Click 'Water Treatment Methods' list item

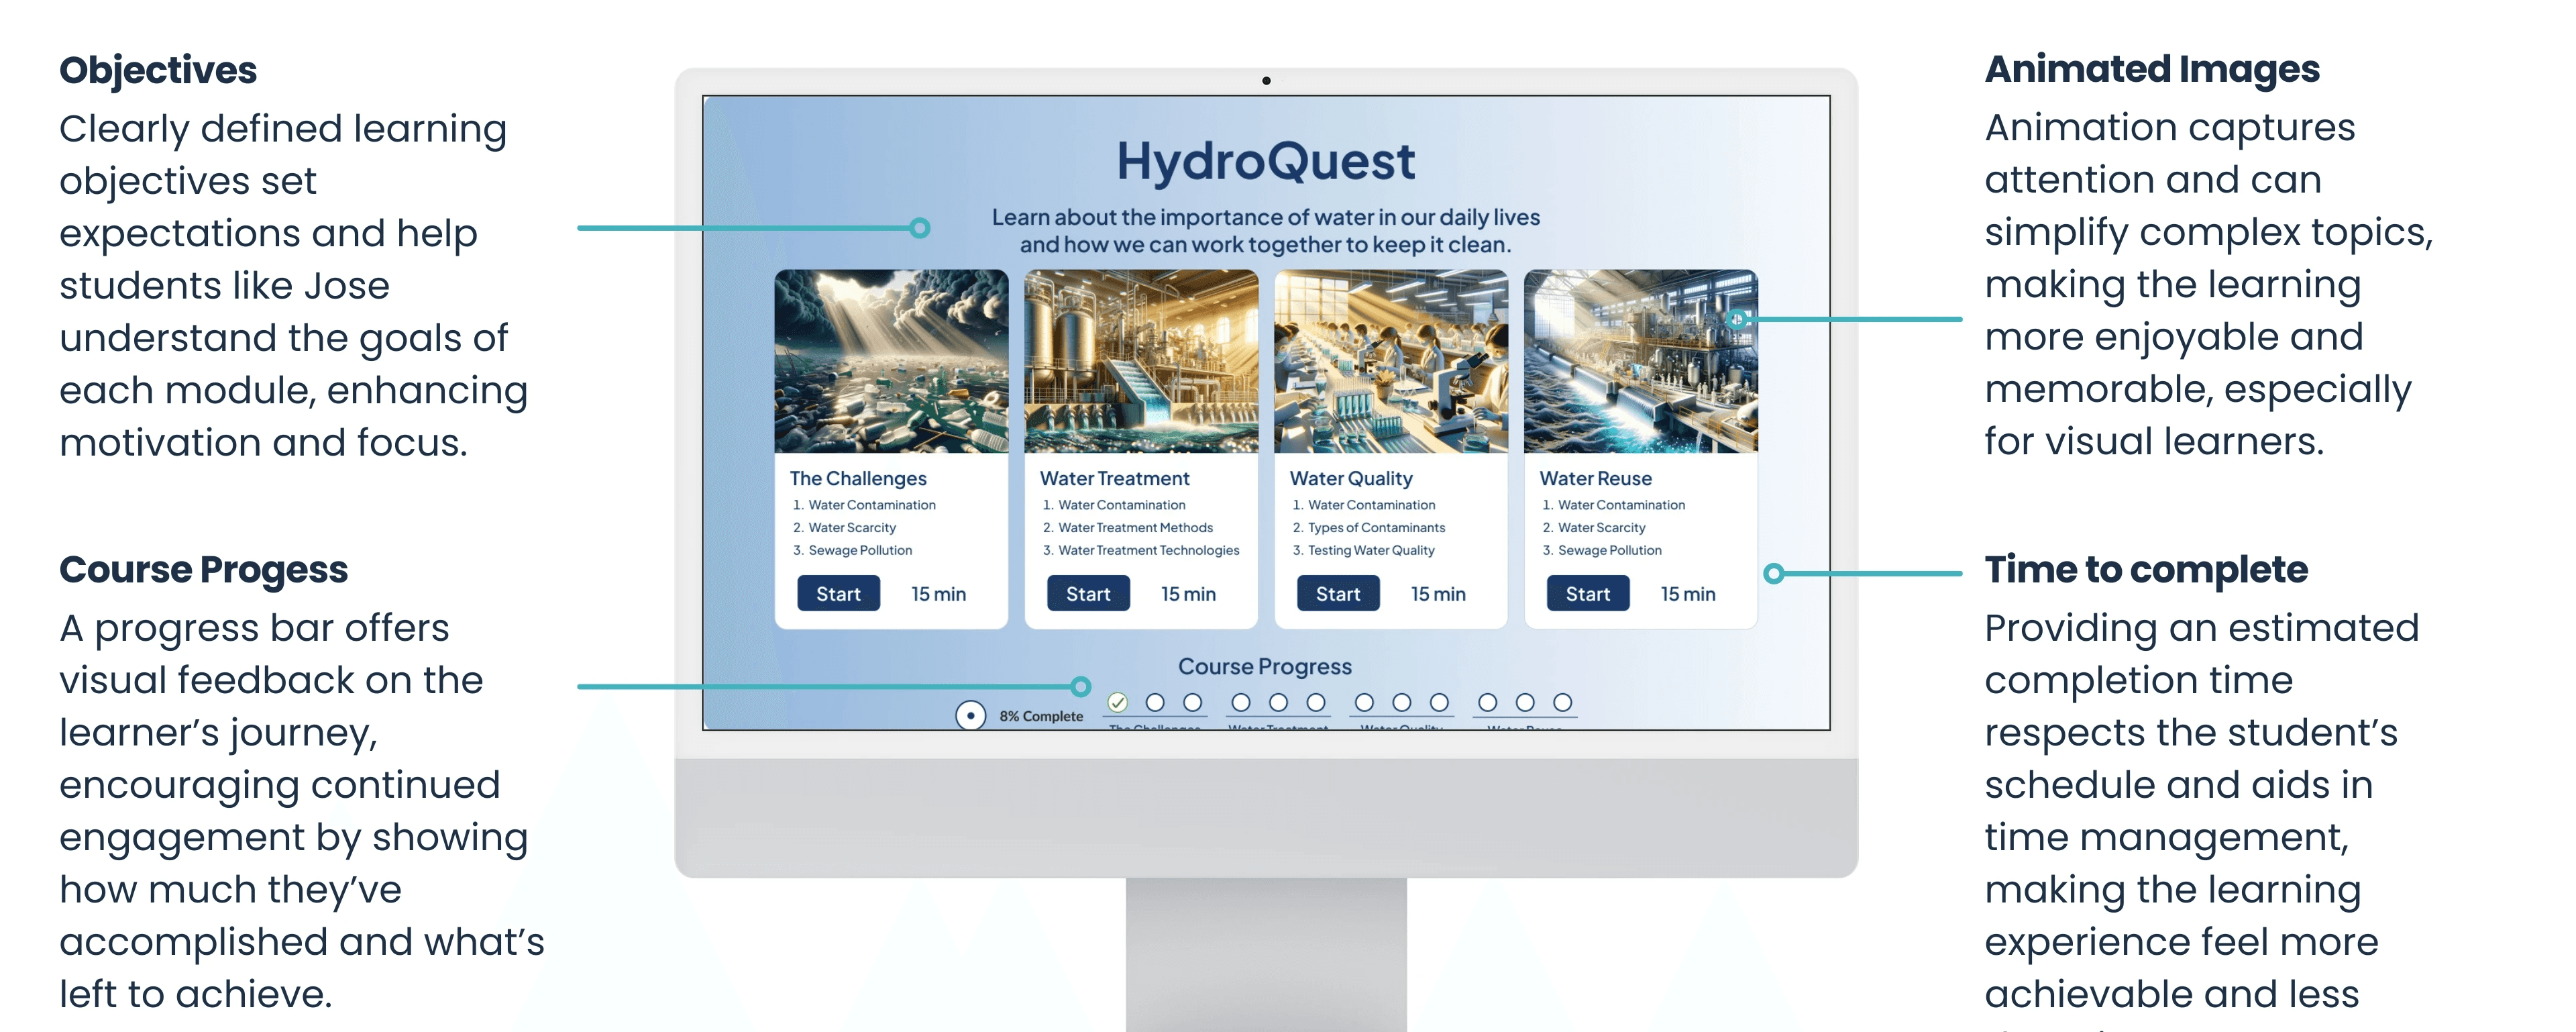(x=1136, y=528)
